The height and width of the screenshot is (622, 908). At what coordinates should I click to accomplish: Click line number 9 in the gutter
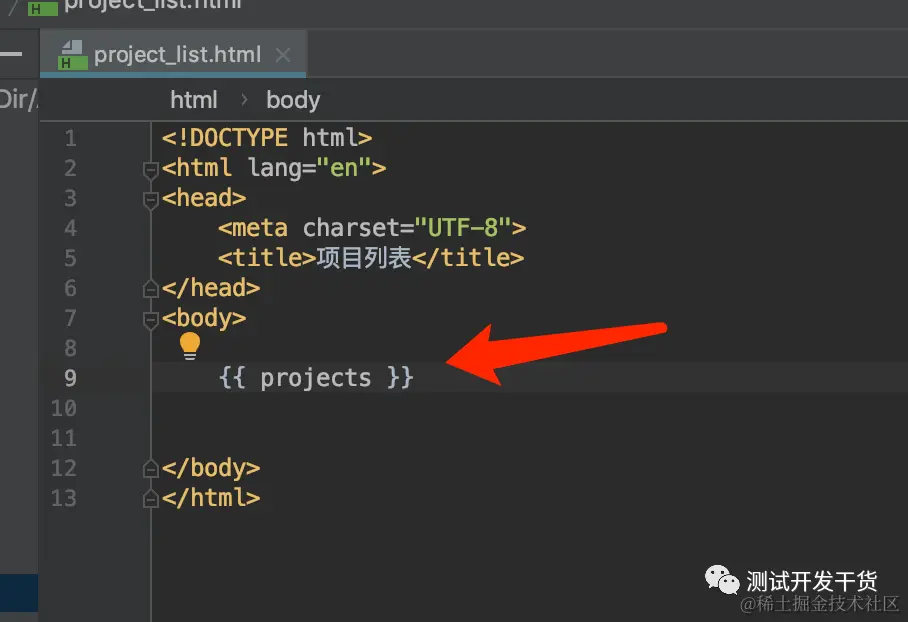(x=70, y=378)
